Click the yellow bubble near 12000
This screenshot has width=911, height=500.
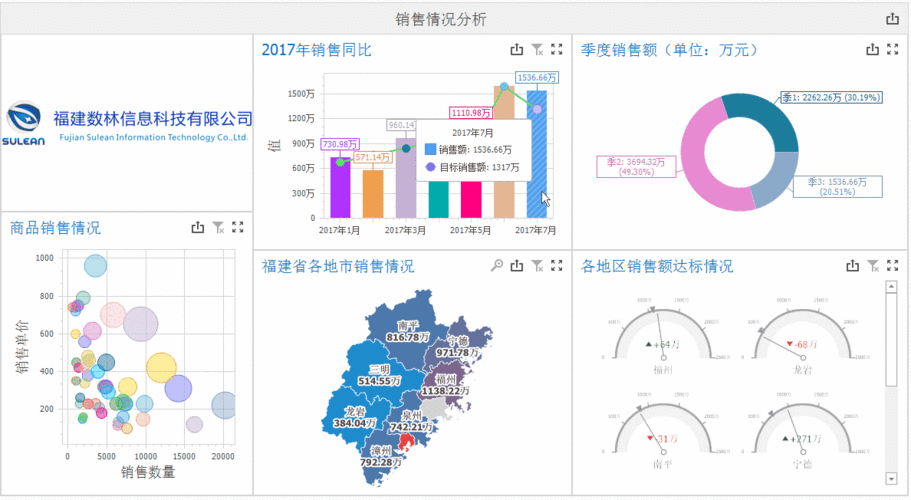click(161, 367)
